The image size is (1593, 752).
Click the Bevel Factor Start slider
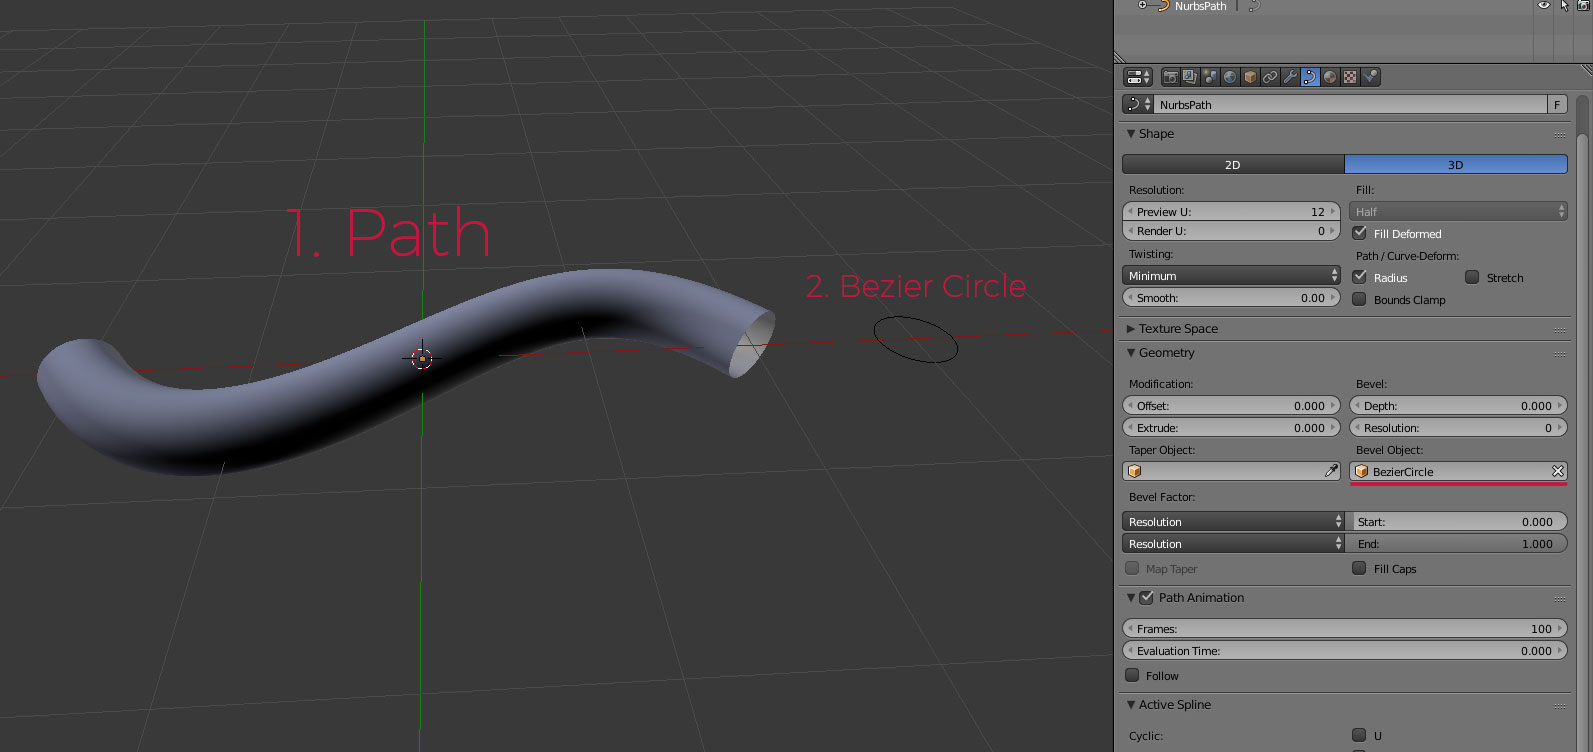click(x=1458, y=522)
